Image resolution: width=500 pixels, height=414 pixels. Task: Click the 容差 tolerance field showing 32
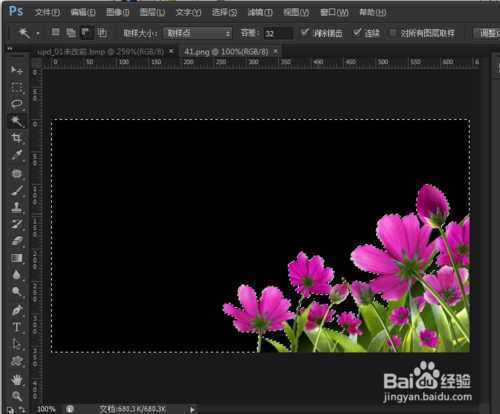[x=278, y=33]
